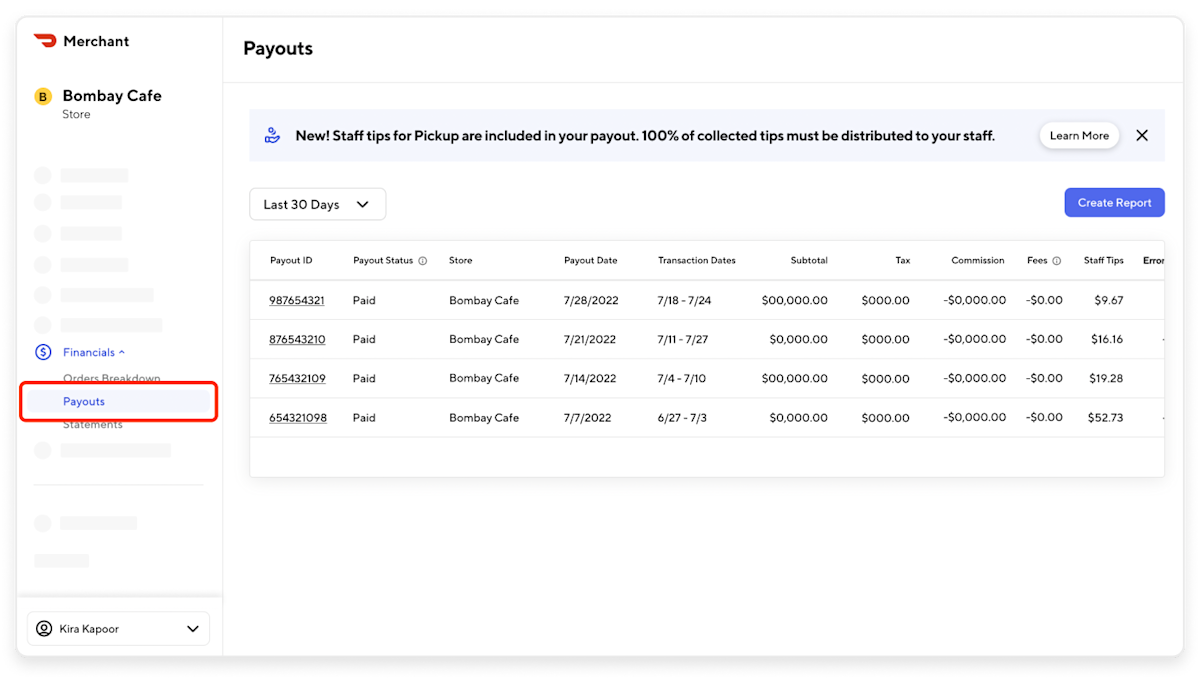
Task: Click payout date 7/21/2022
Action: pyautogui.click(x=590, y=339)
